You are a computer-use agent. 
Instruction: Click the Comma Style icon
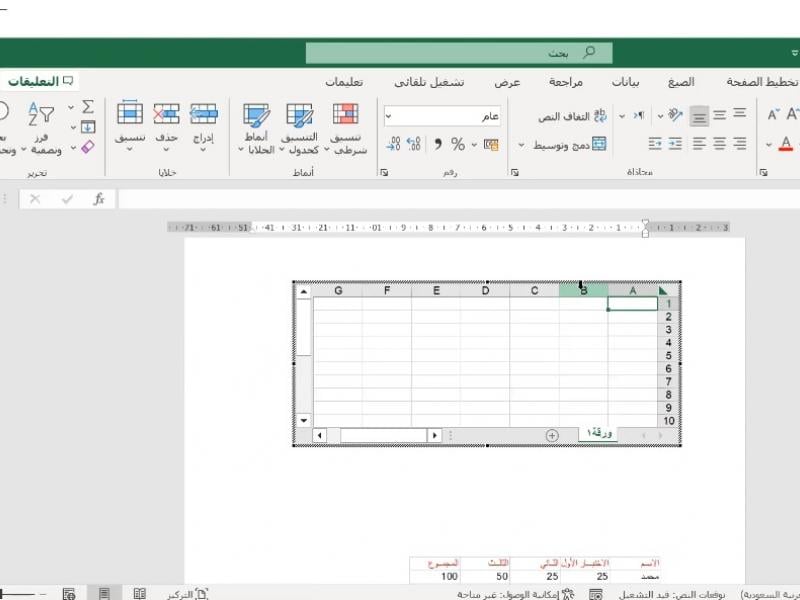(x=437, y=144)
